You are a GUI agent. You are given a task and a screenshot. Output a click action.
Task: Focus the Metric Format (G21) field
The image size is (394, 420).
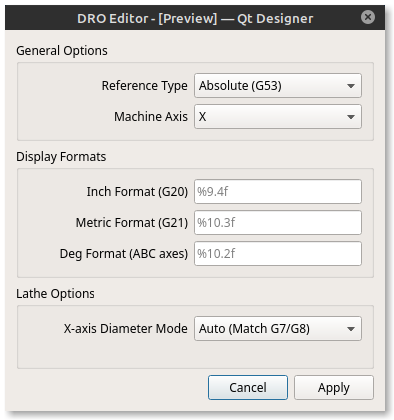(x=278, y=223)
